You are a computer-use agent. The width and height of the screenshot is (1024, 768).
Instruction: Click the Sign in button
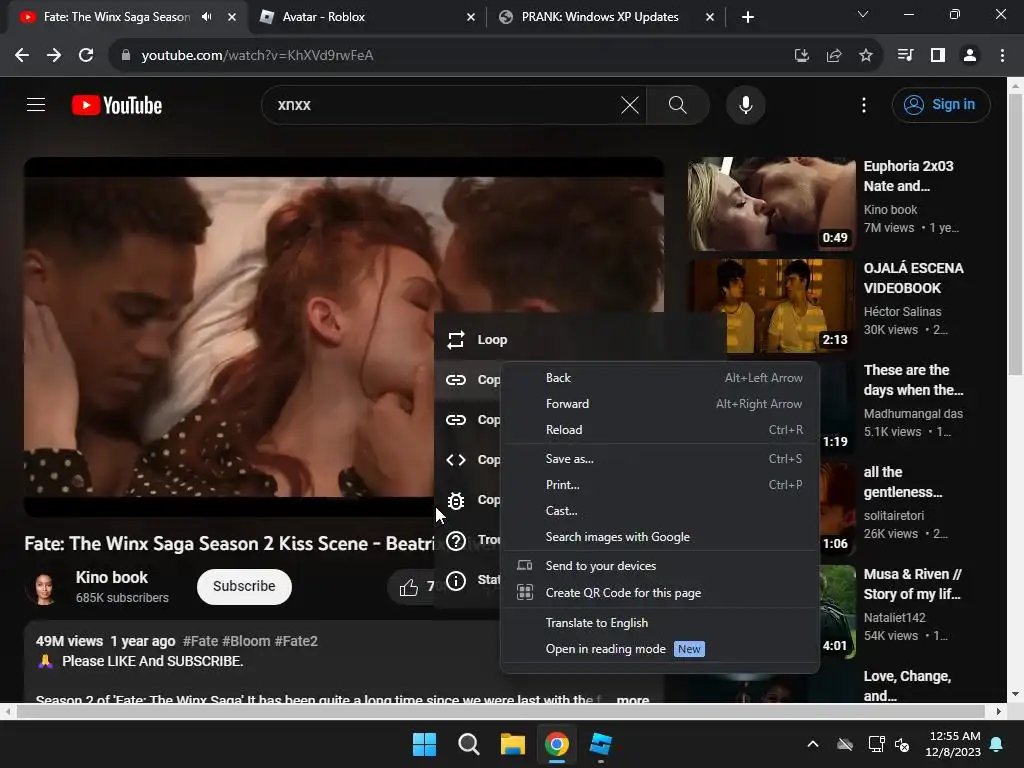coord(940,104)
